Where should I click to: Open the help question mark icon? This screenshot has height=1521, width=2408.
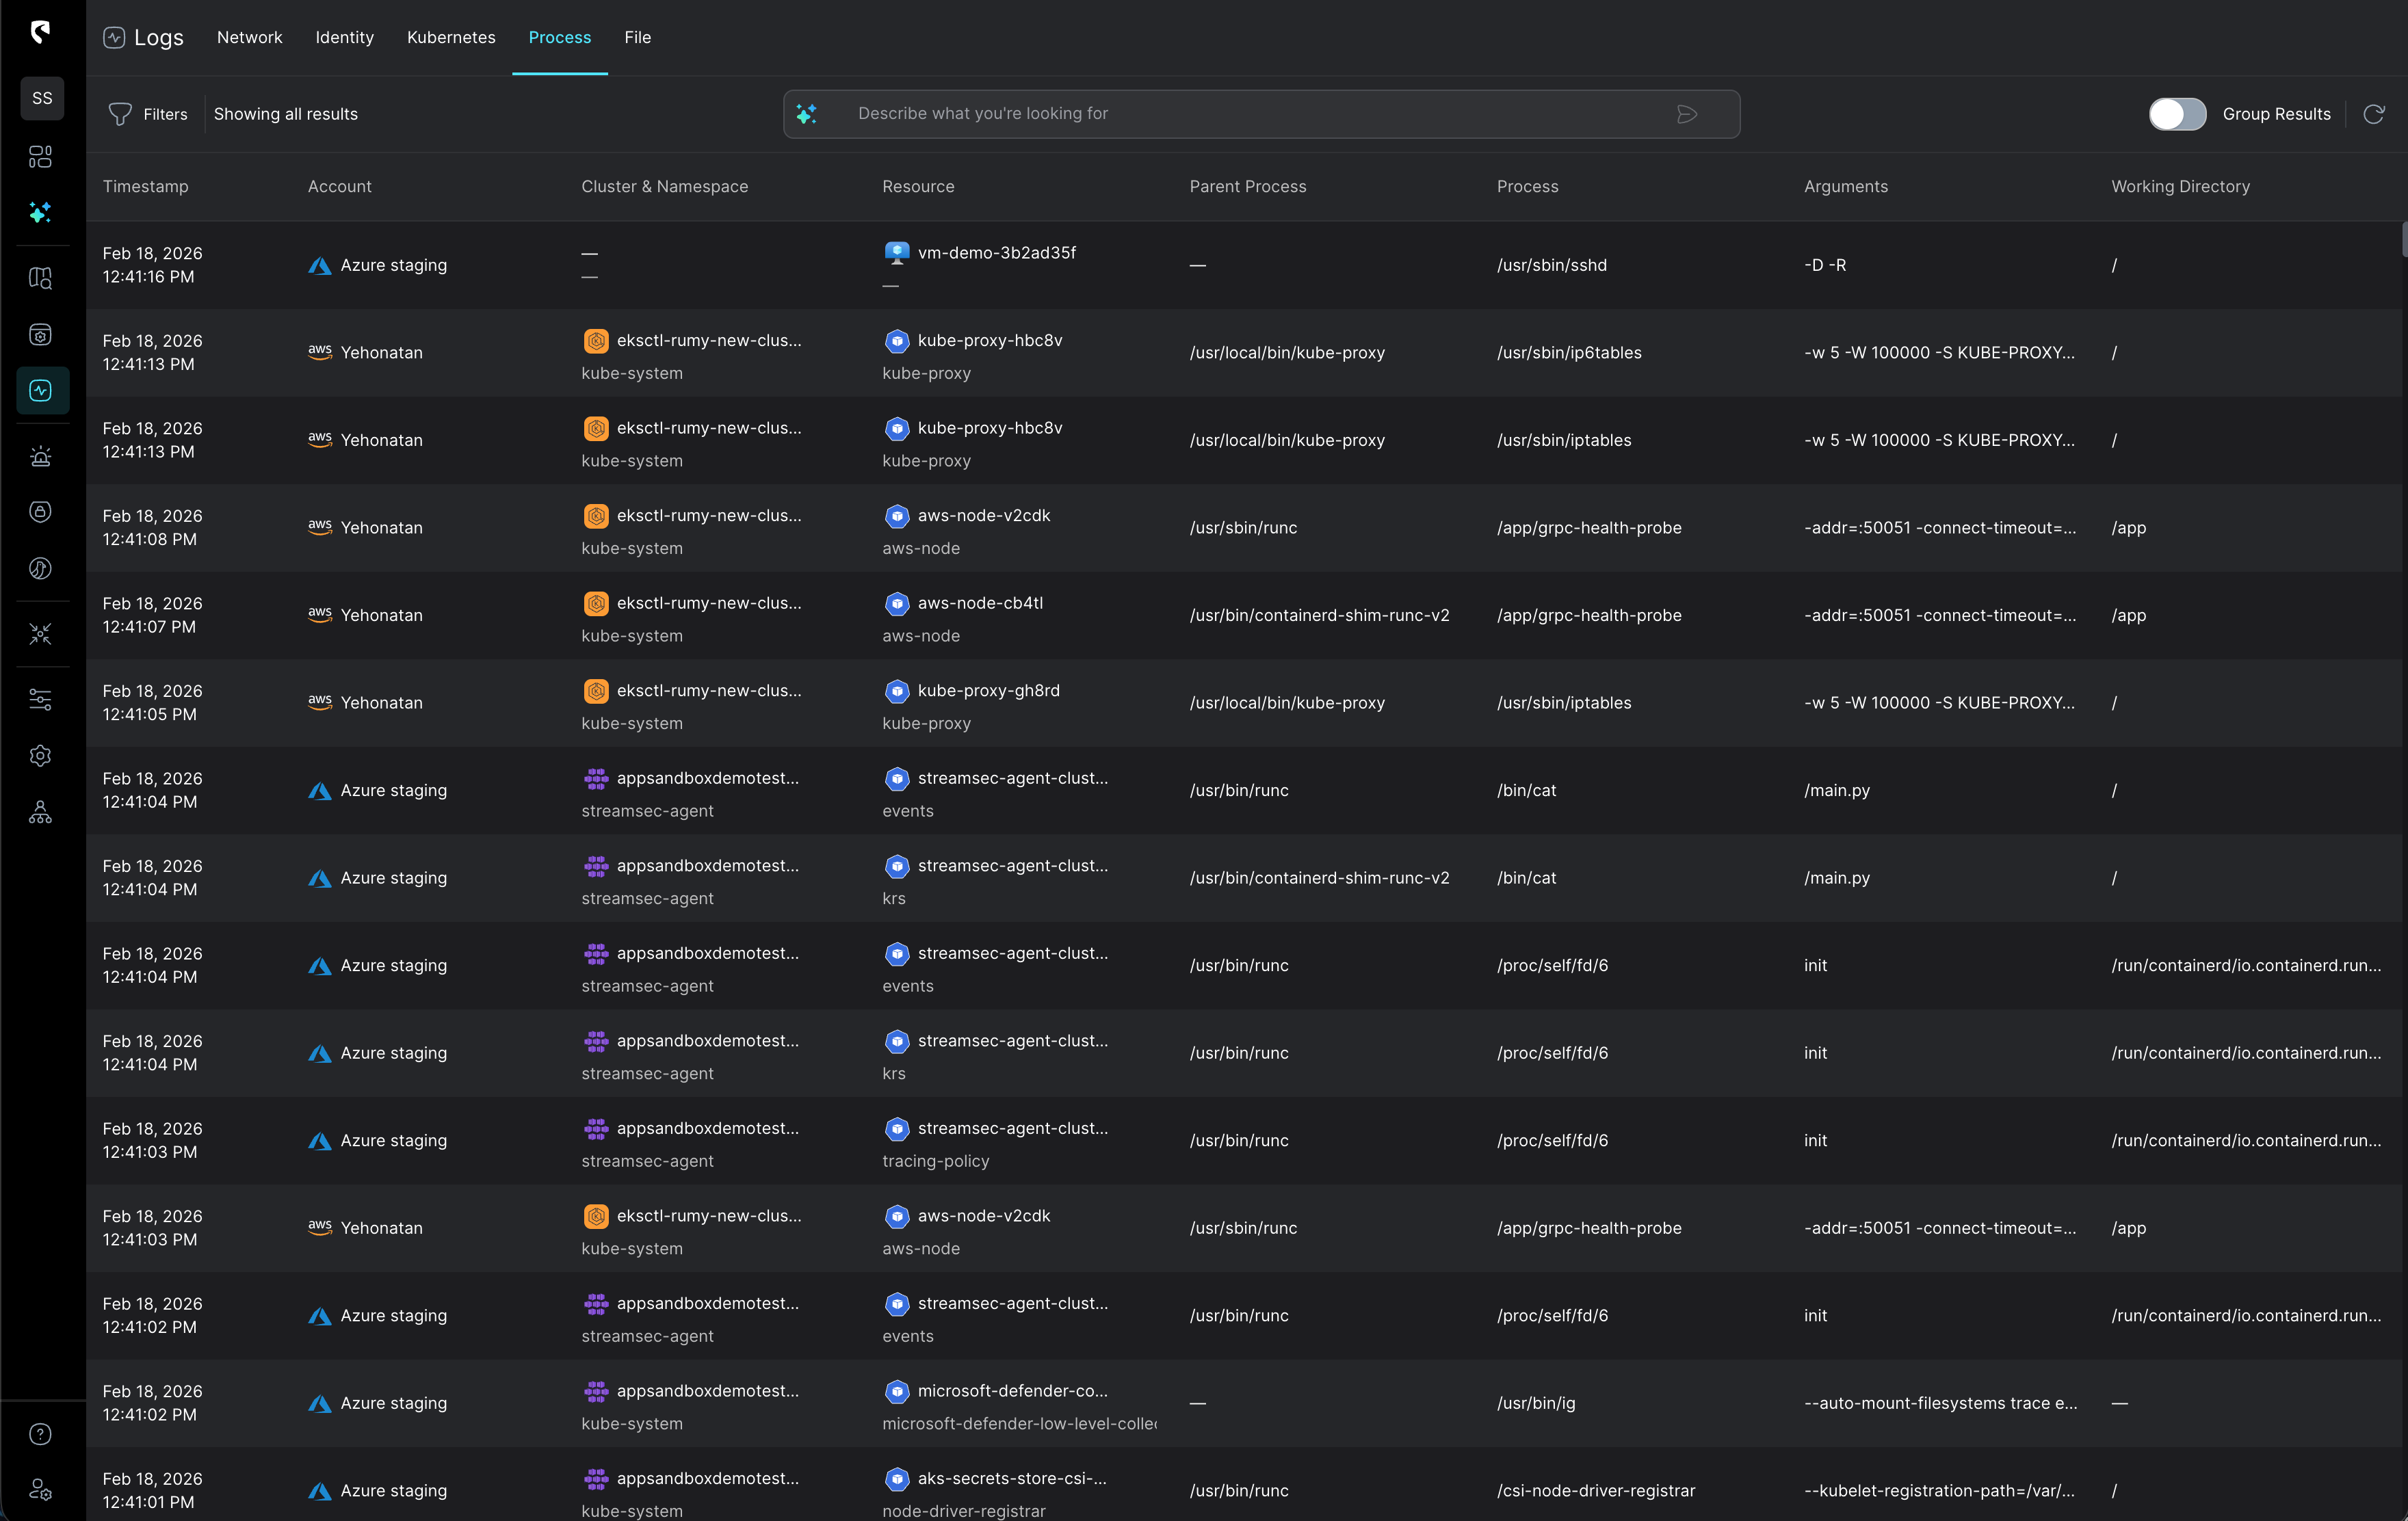click(40, 1434)
